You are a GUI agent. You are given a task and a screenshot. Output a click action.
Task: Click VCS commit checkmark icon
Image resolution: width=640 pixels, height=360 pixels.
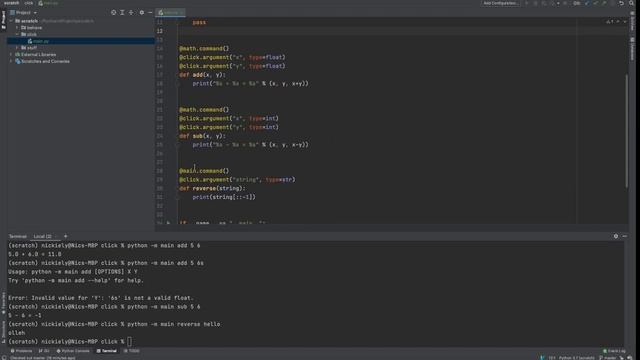tap(596, 3)
